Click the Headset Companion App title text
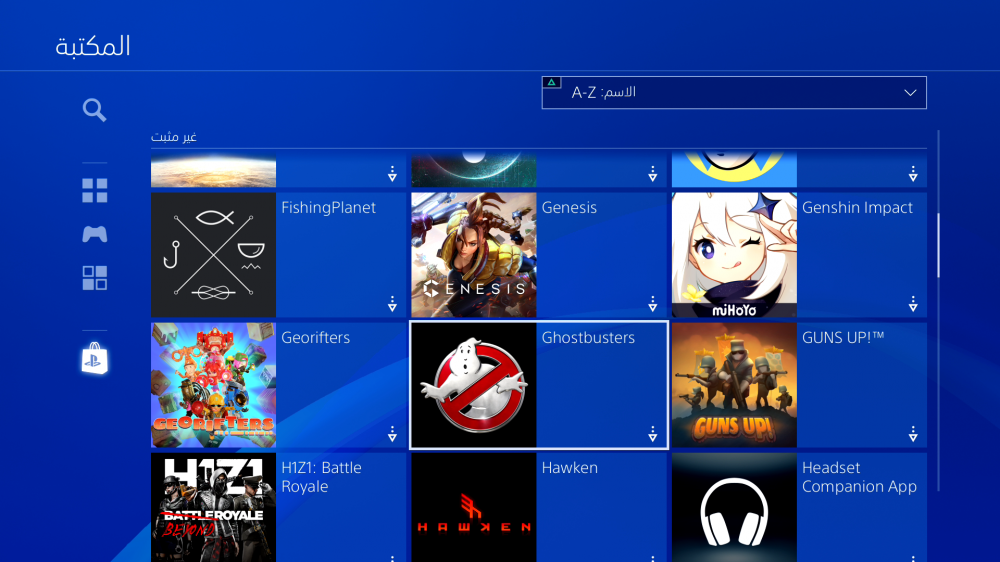 [859, 477]
